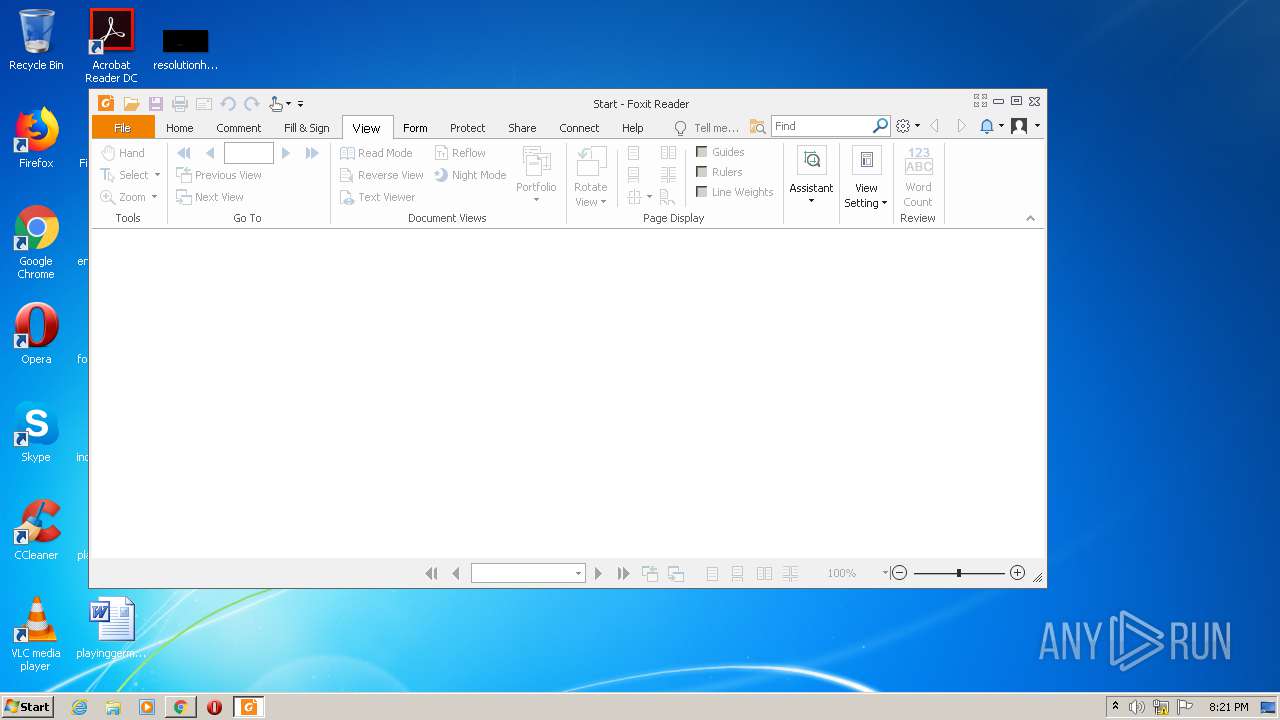Click the zoom in plus button in status bar
Image resolution: width=1280 pixels, height=720 pixels.
click(1017, 573)
